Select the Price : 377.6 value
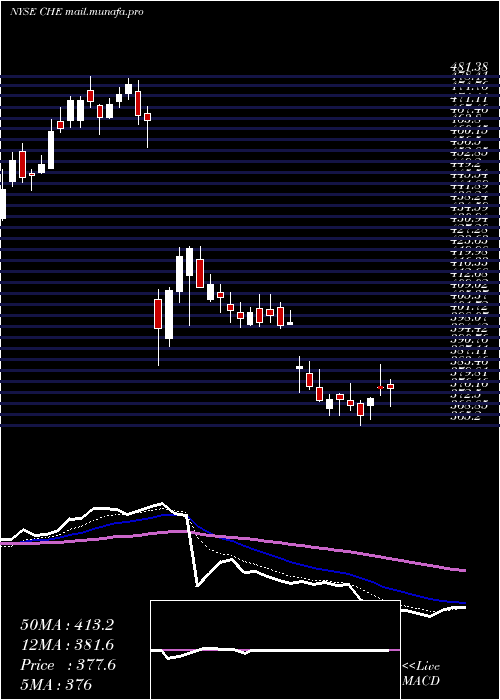Screen dimensions: 500x700 point(68,665)
